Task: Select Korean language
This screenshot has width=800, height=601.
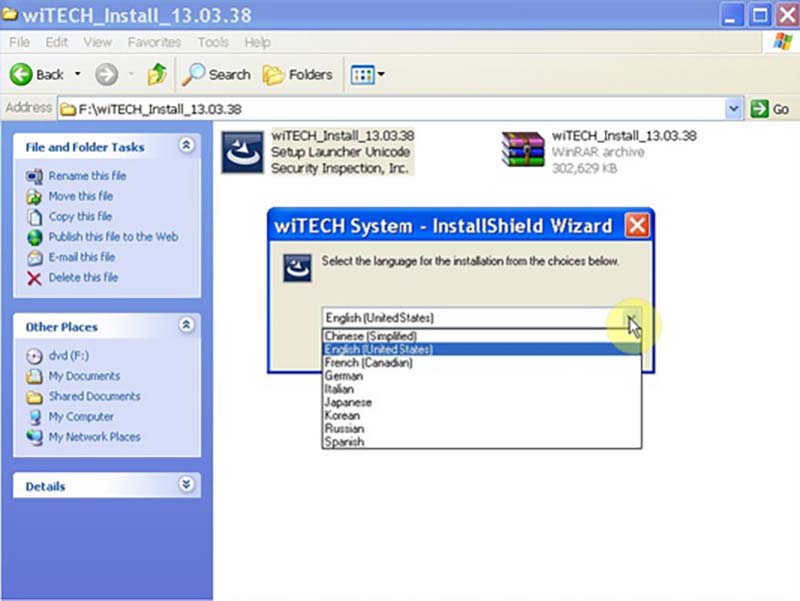Action: [x=481, y=416]
